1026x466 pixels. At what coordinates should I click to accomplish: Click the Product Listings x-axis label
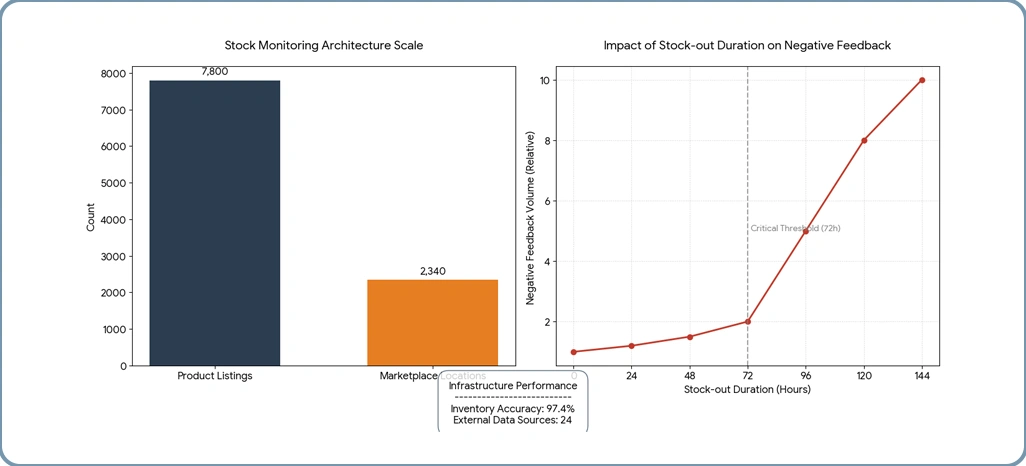coord(214,376)
